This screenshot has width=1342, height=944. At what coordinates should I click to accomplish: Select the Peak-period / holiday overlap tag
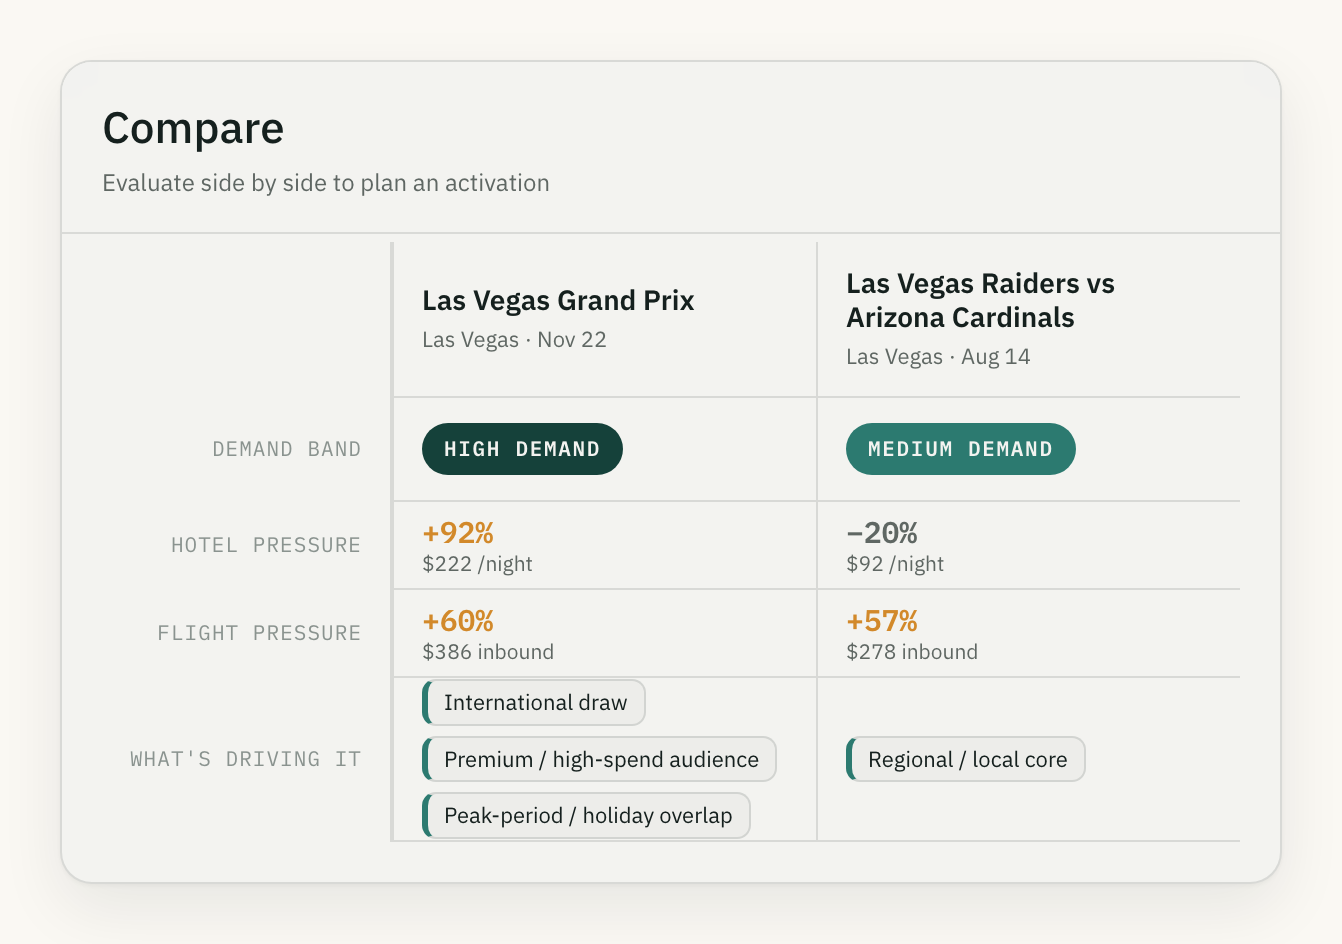tap(586, 816)
